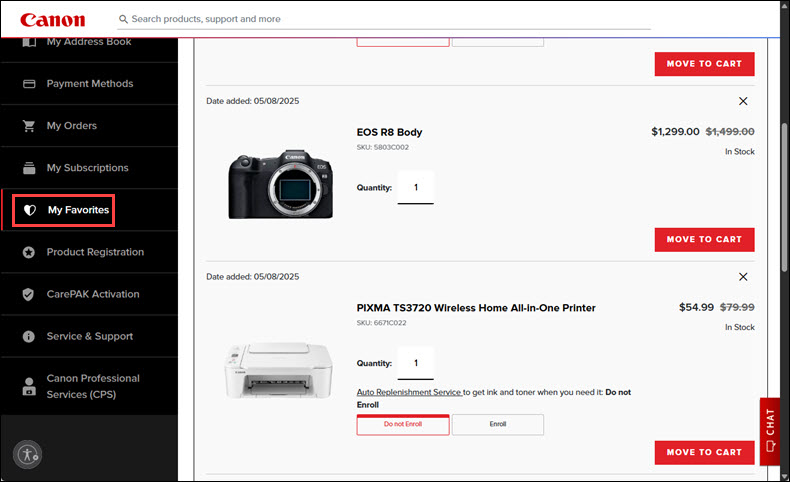Click the Payment Methods card icon
This screenshot has width=790, height=482.
tap(29, 84)
